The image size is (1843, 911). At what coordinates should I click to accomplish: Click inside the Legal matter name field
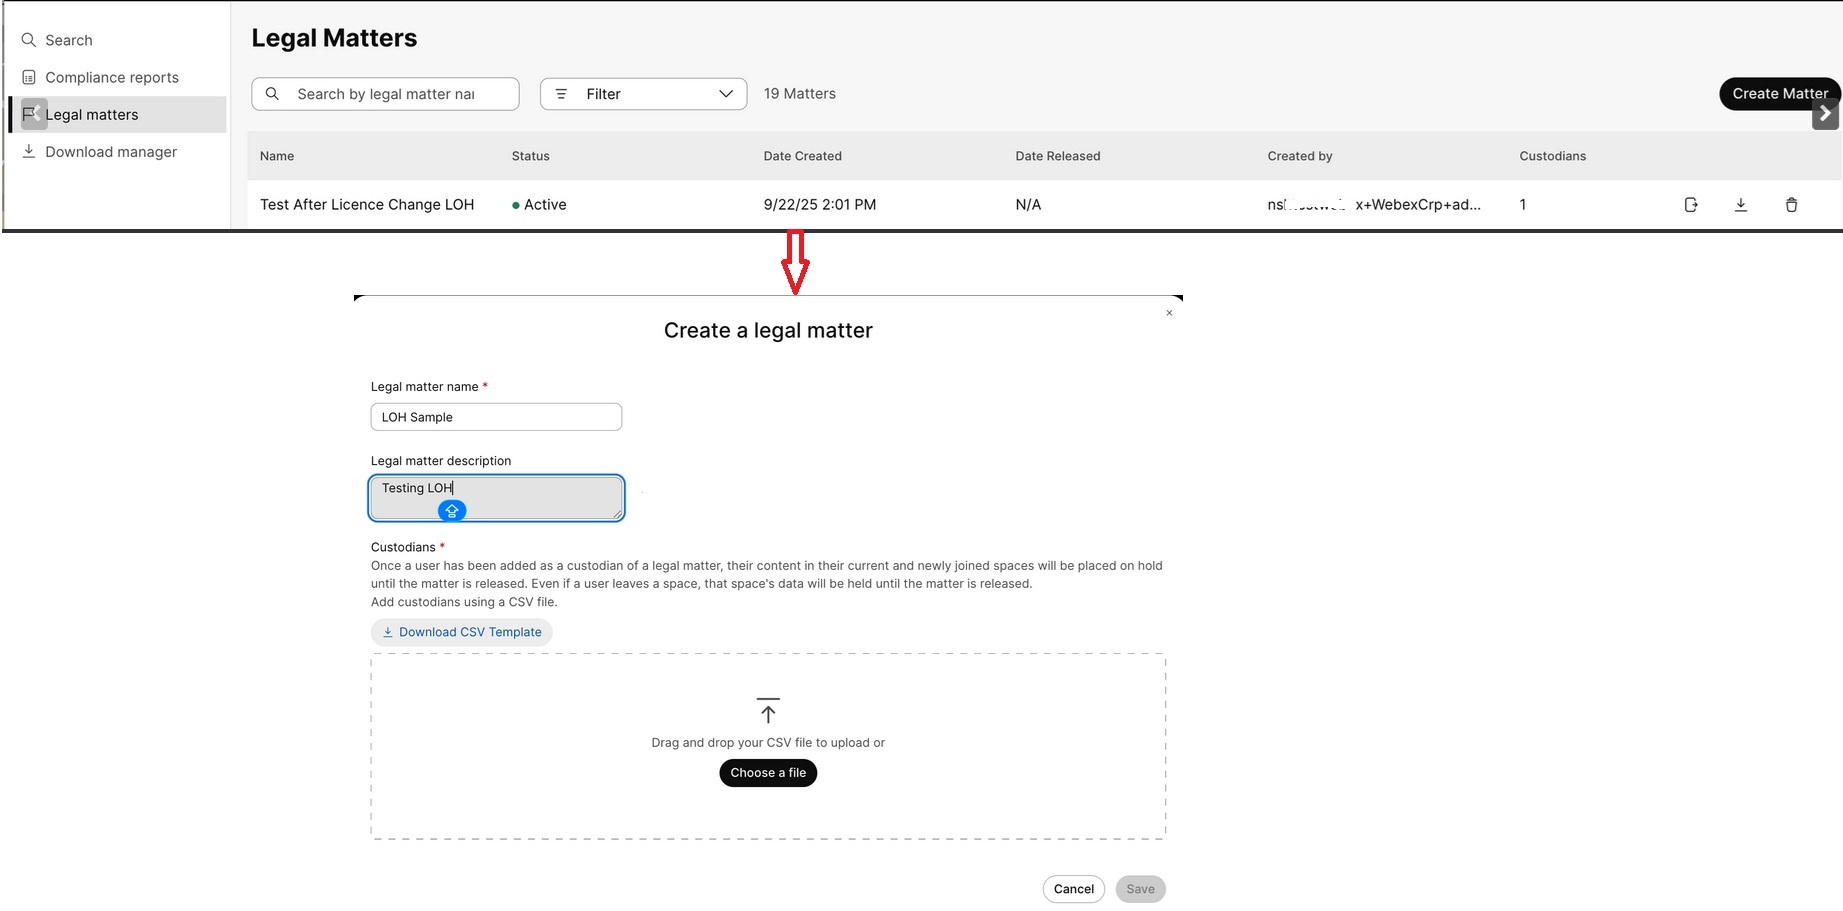[x=495, y=417]
